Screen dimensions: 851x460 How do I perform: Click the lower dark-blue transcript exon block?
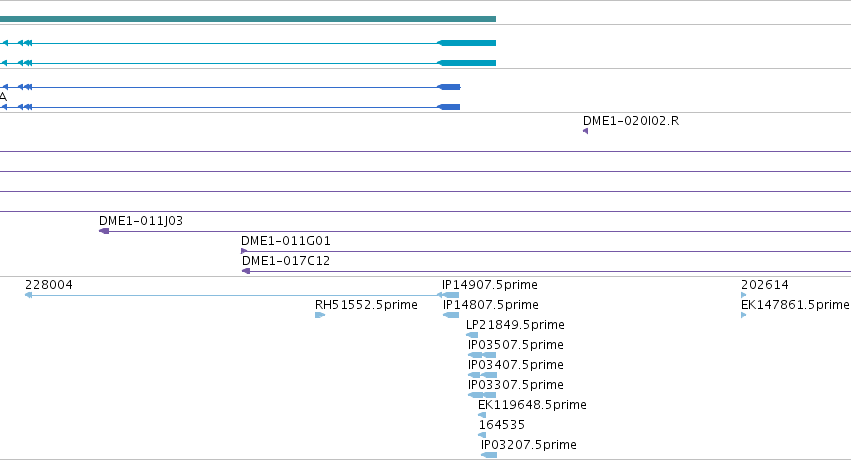tap(449, 107)
